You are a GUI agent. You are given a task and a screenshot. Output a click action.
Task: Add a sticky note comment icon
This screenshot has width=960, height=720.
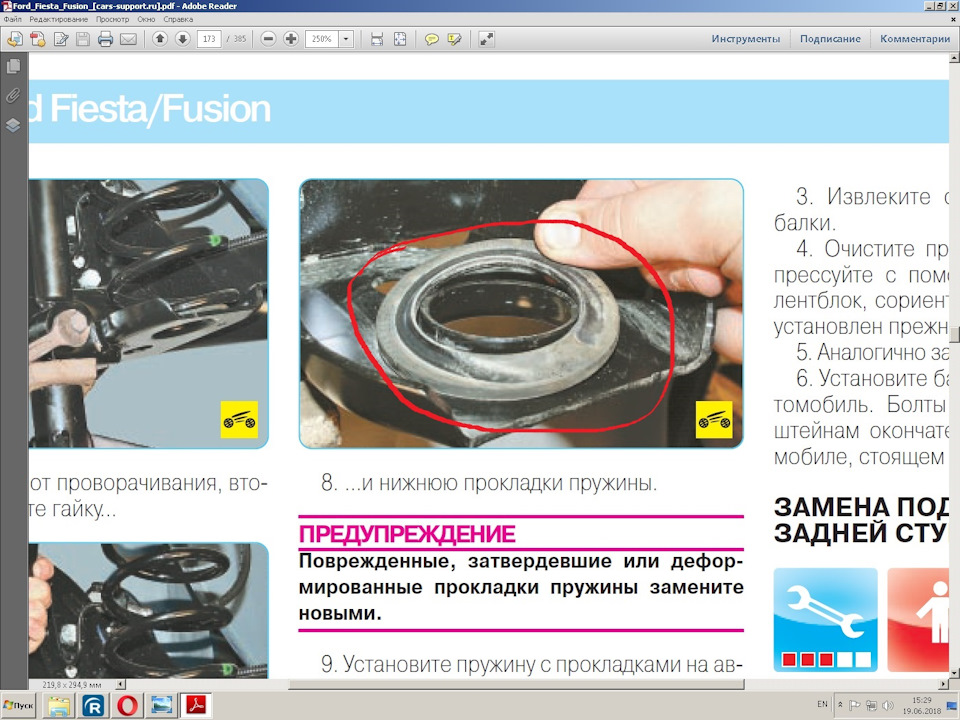click(x=432, y=39)
